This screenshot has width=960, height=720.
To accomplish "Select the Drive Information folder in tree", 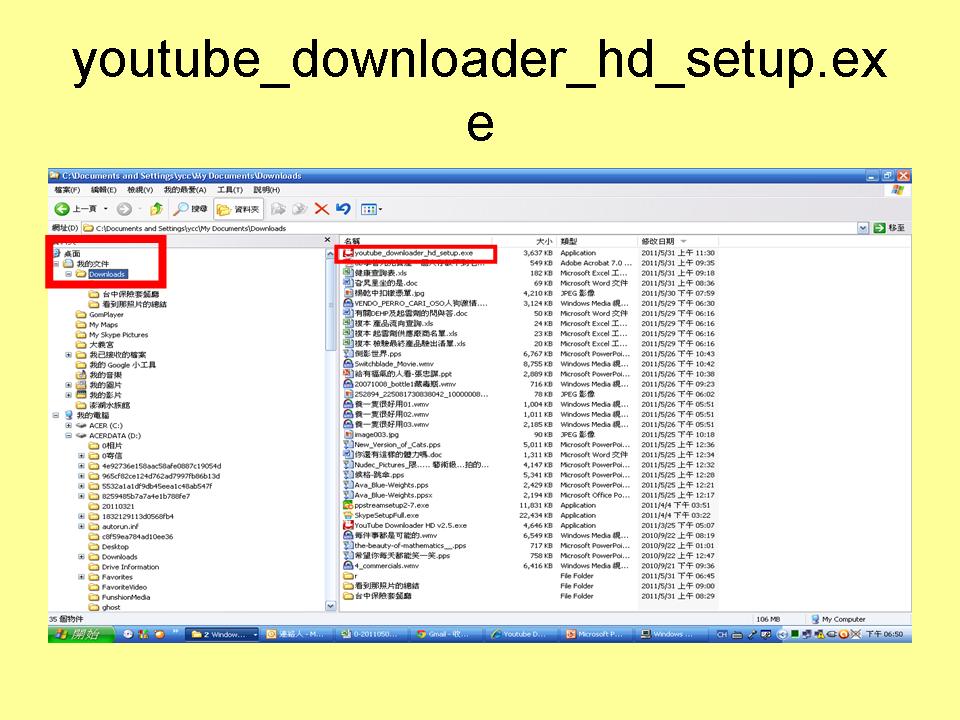I will (124, 567).
